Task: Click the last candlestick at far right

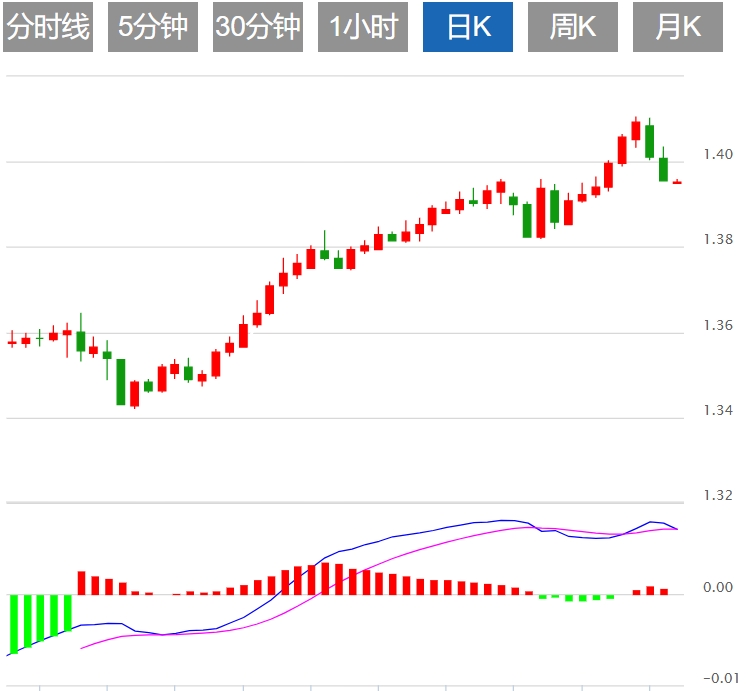Action: point(677,182)
